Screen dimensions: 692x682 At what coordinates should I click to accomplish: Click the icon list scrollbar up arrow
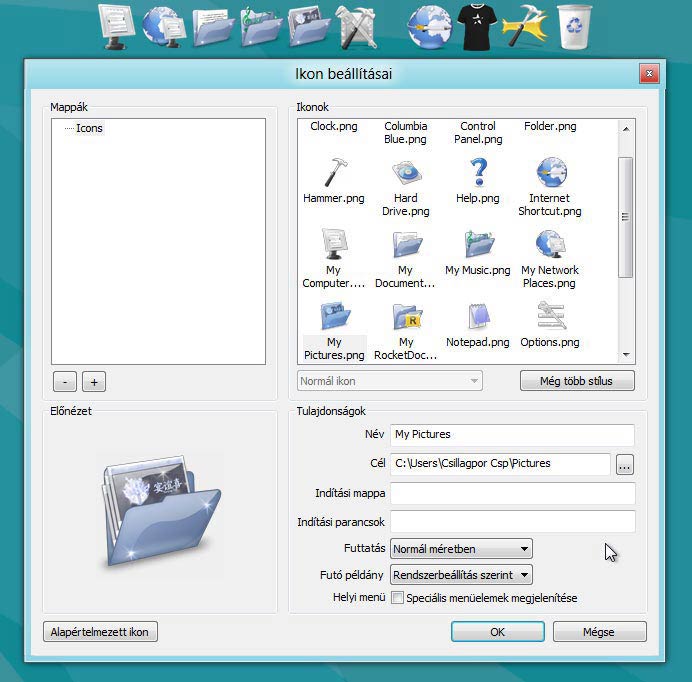626,129
